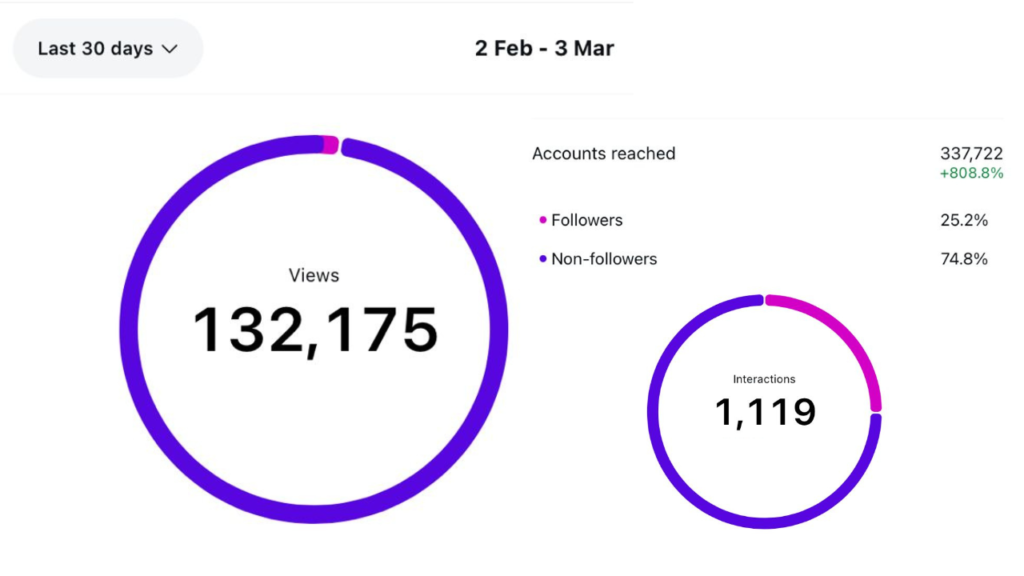
Task: Click the green +808.8% growth indicator
Action: click(x=971, y=173)
